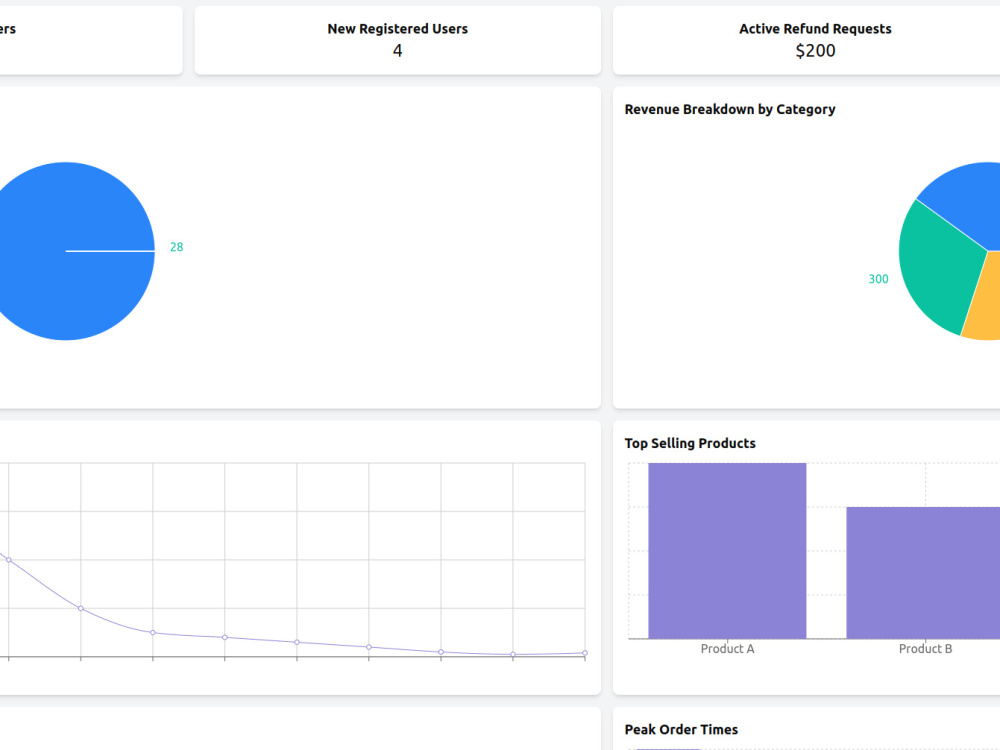
Task: Click the large blue pie chart labeled 28
Action: (64, 251)
